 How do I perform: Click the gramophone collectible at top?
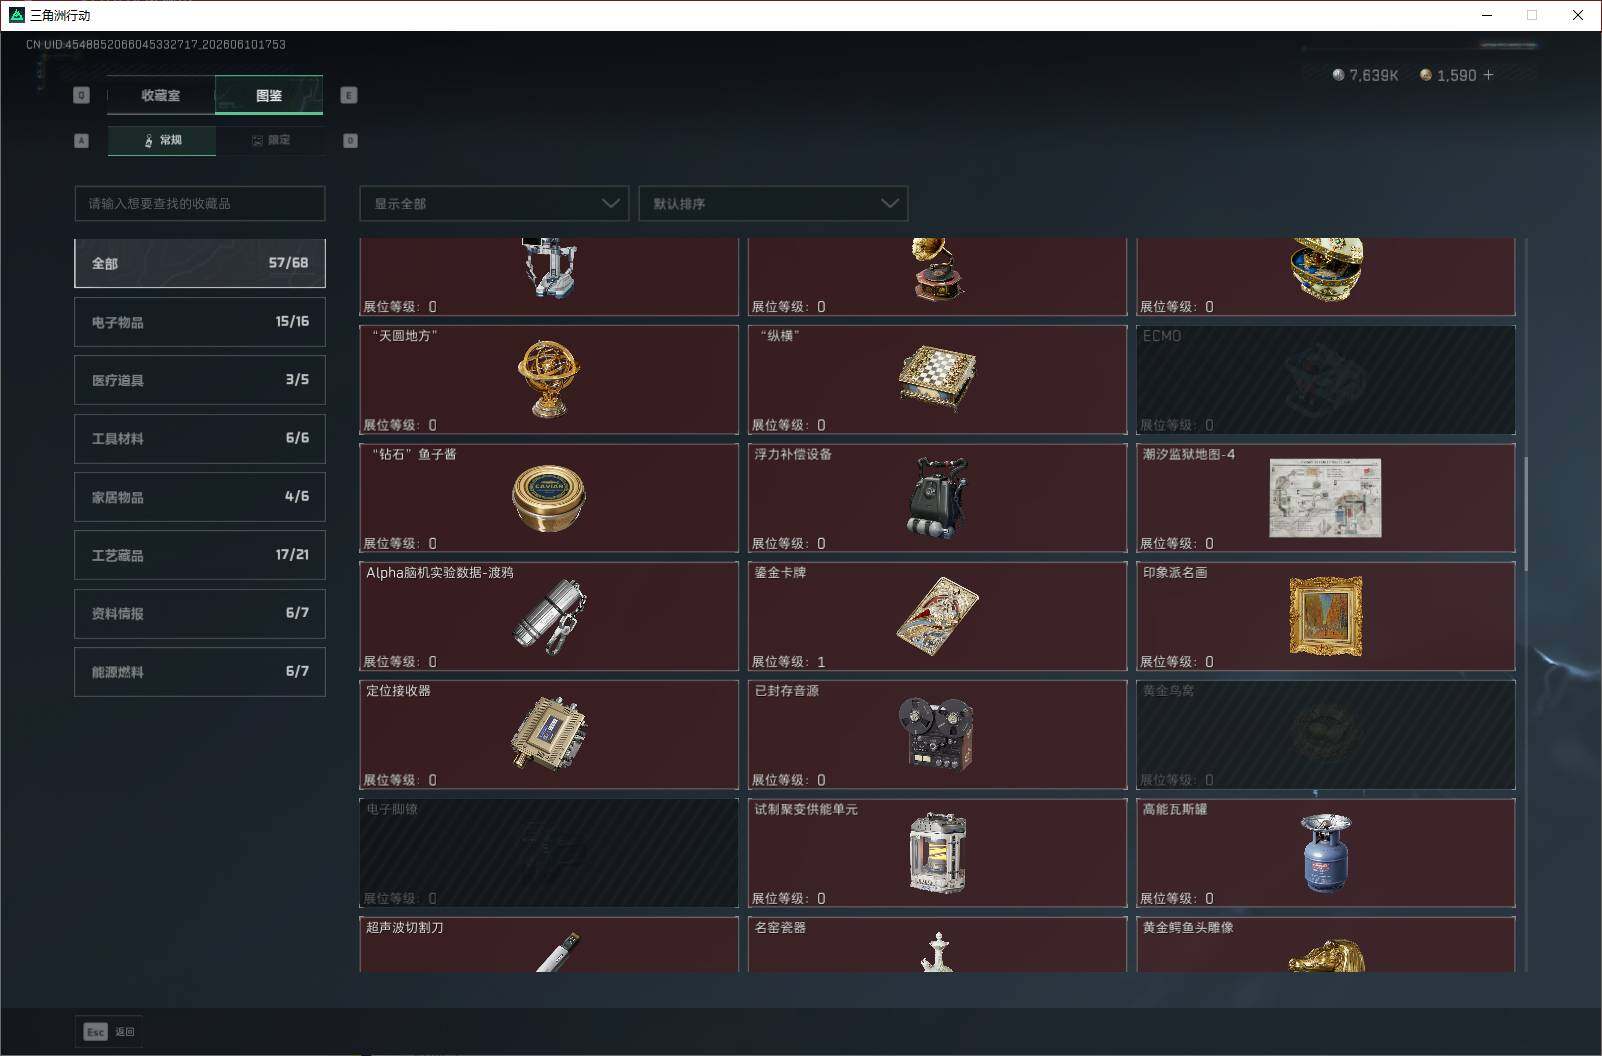[x=937, y=277]
